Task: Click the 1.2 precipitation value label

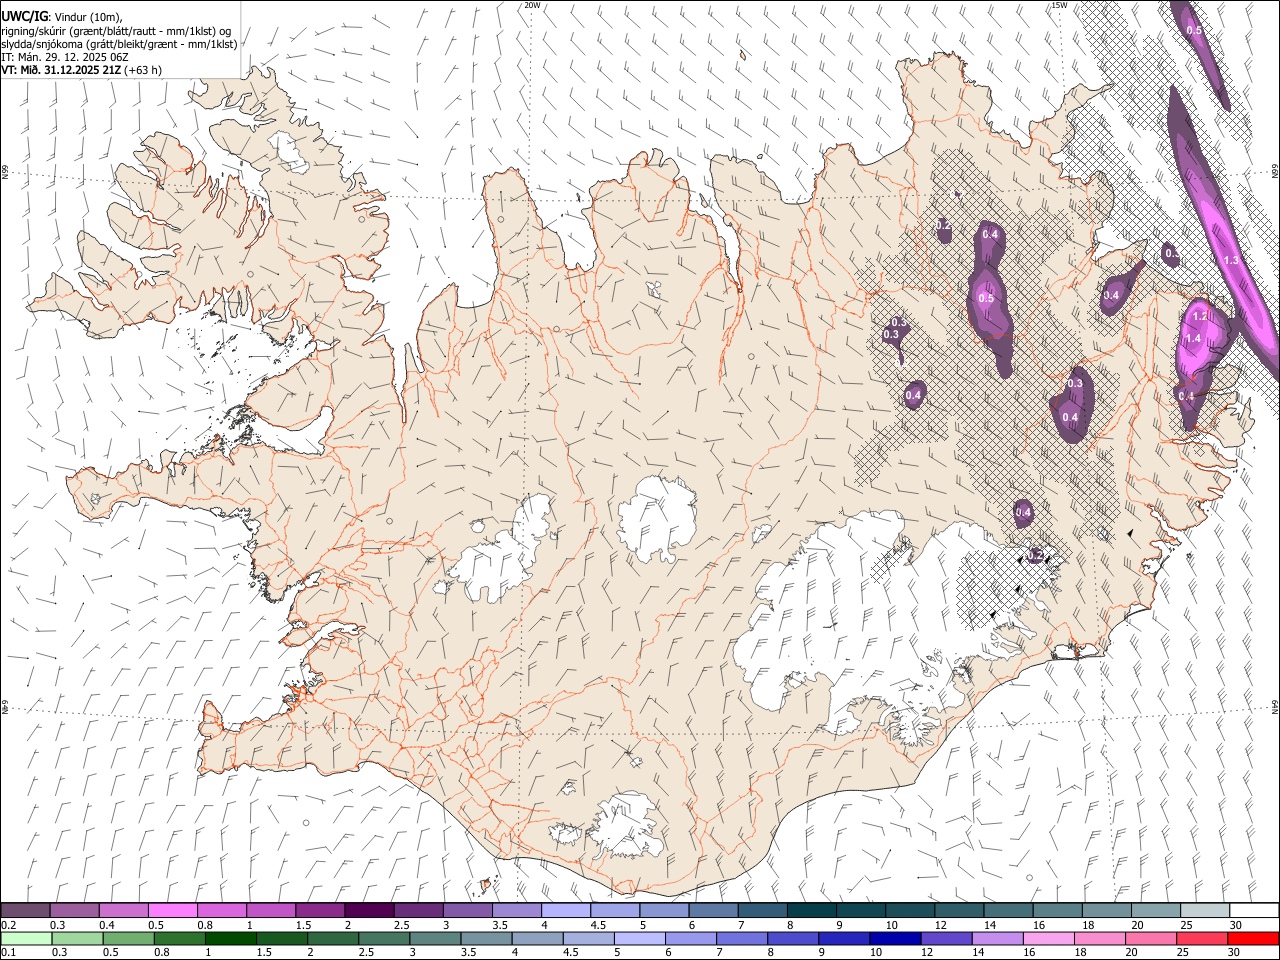Action: pyautogui.click(x=1201, y=316)
